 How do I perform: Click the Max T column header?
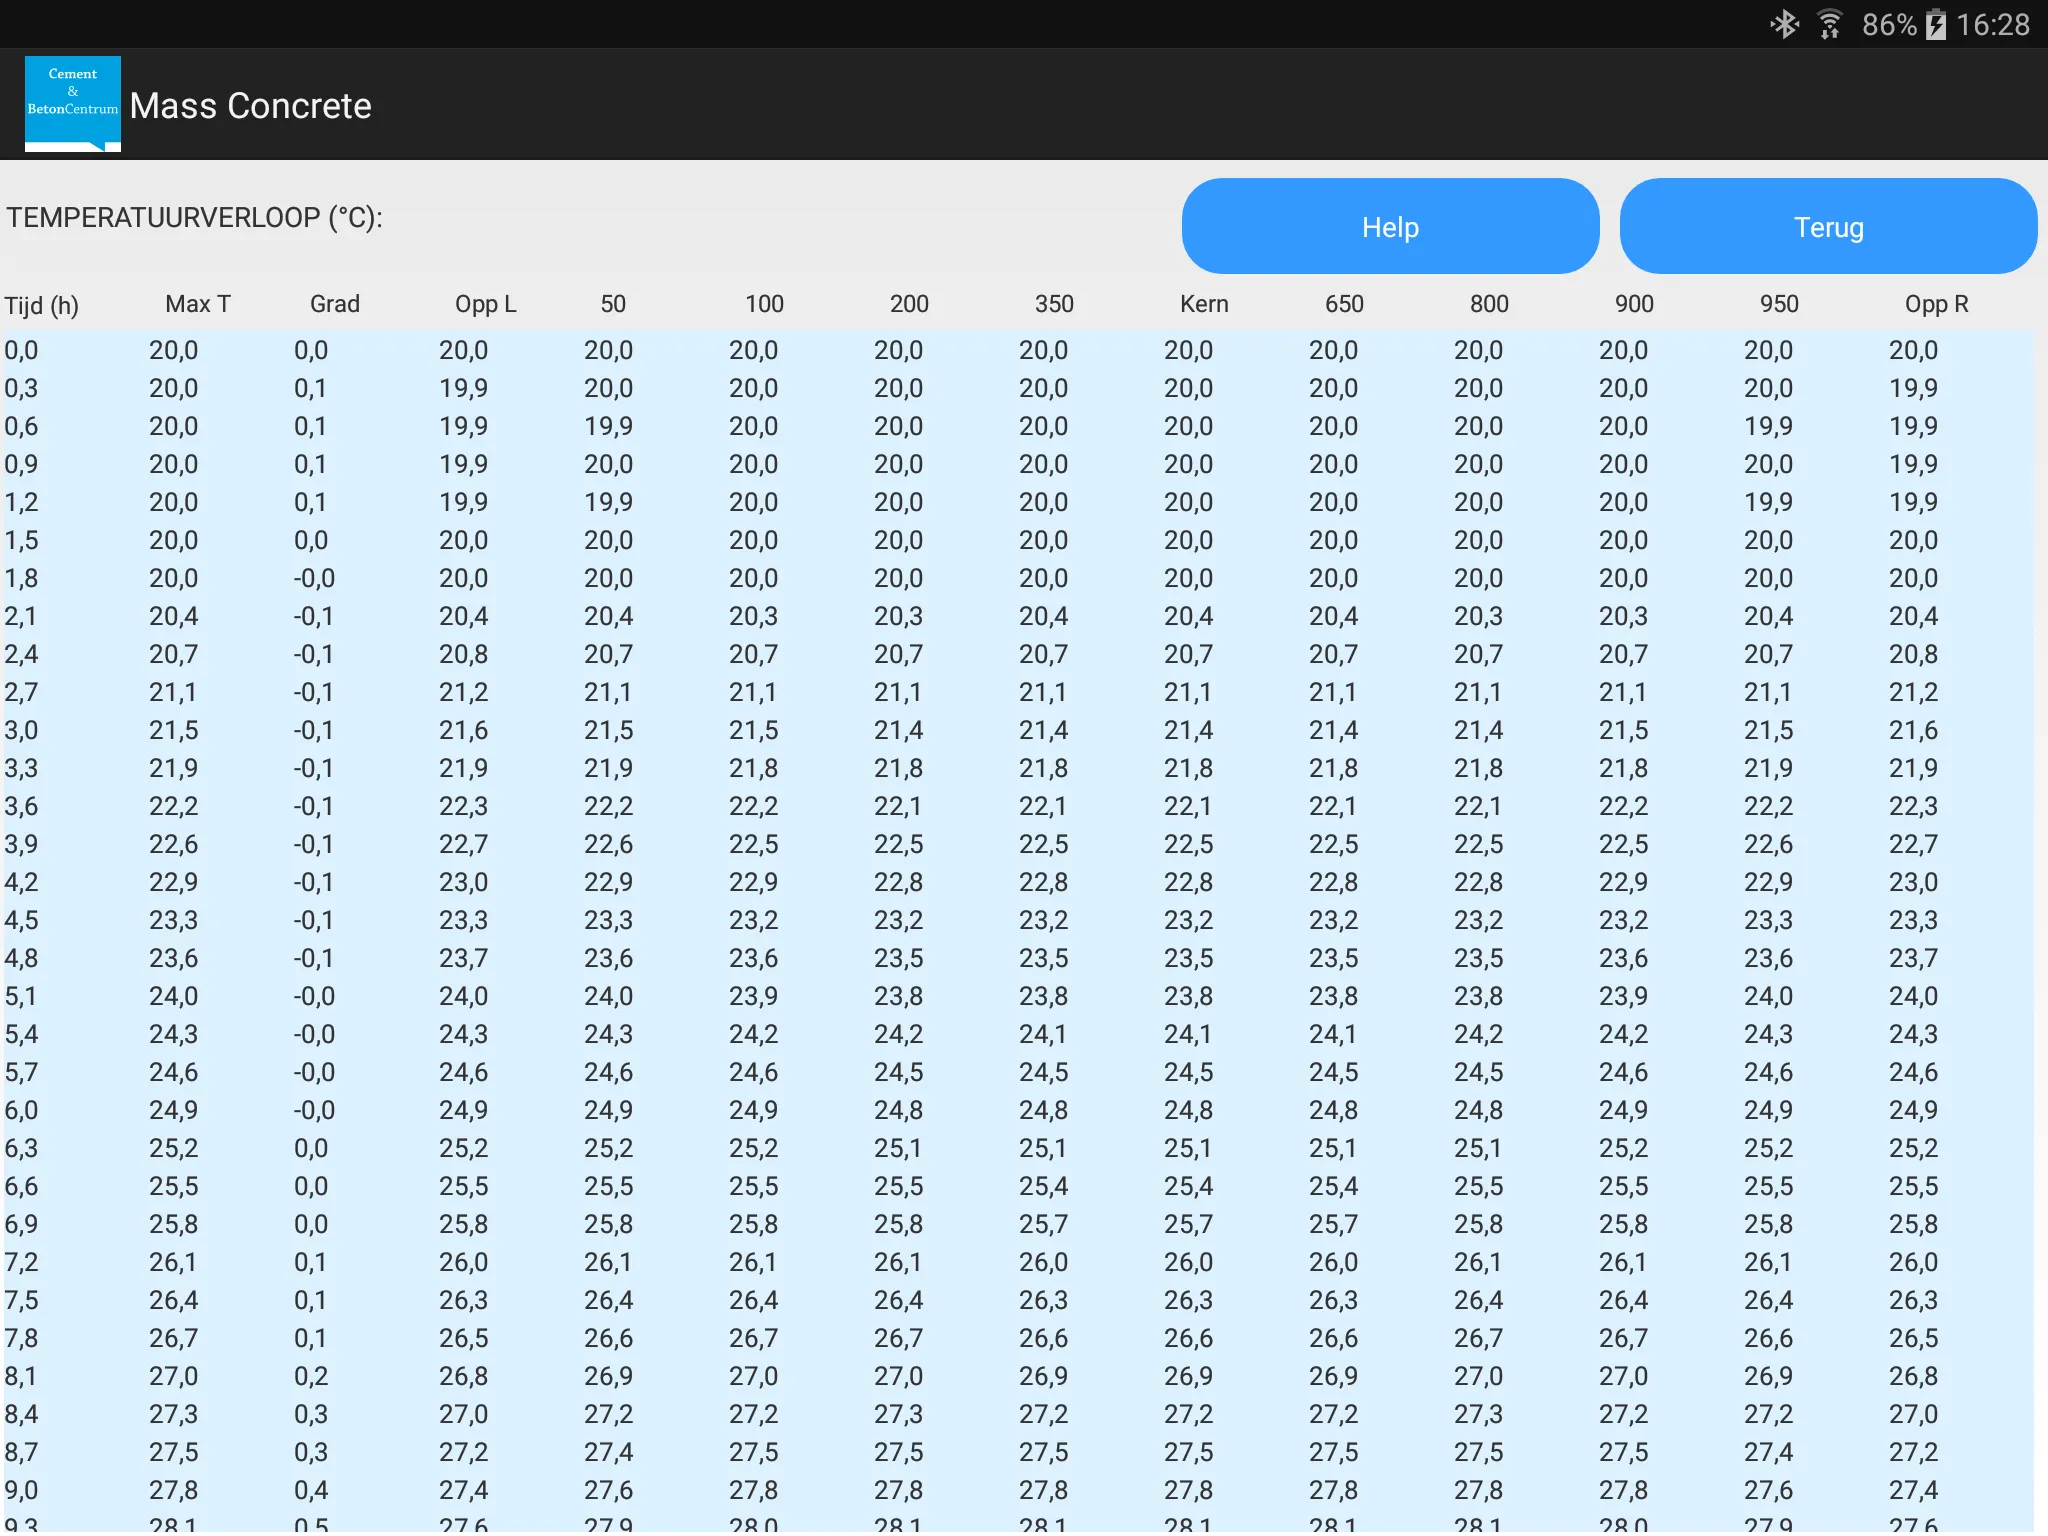pos(198,304)
